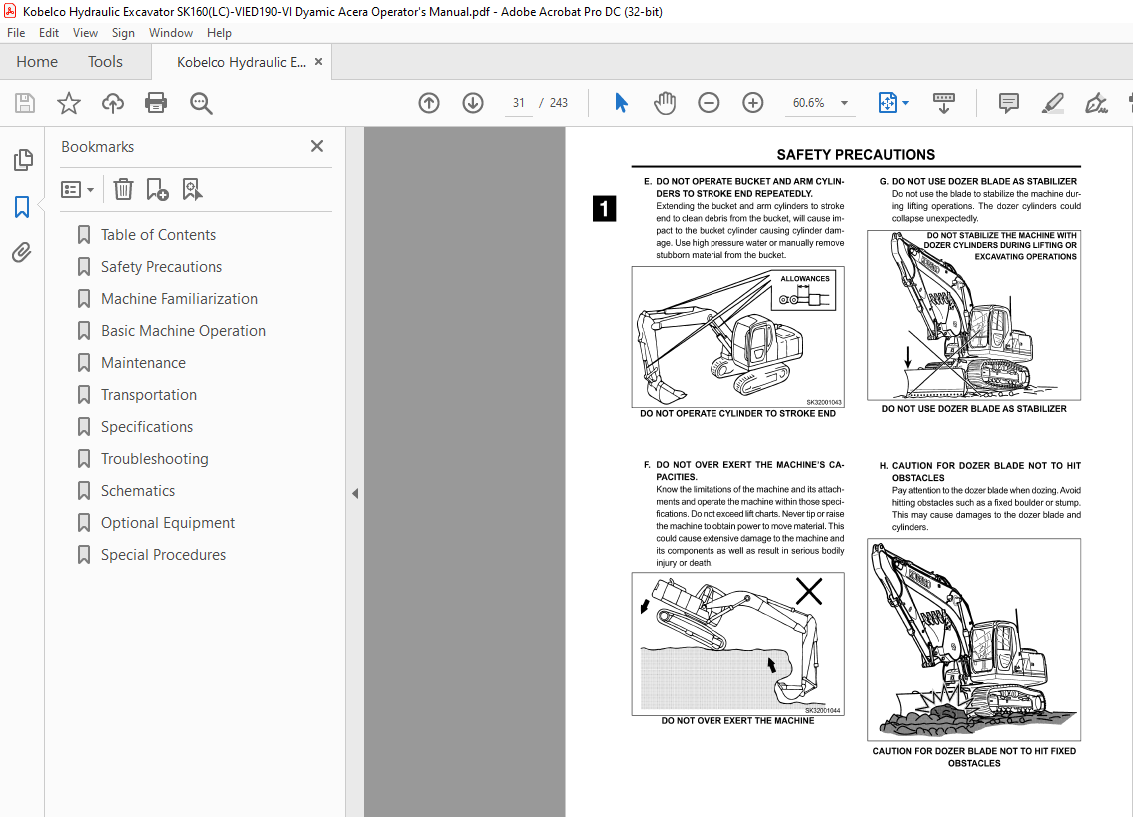Switch to the Home tab

37,62
